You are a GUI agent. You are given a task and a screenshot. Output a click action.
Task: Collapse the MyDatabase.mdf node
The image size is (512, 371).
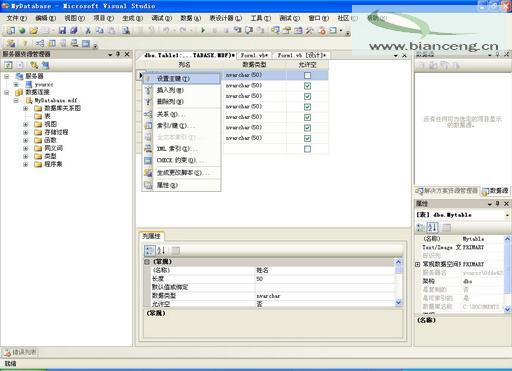pyautogui.click(x=16, y=100)
